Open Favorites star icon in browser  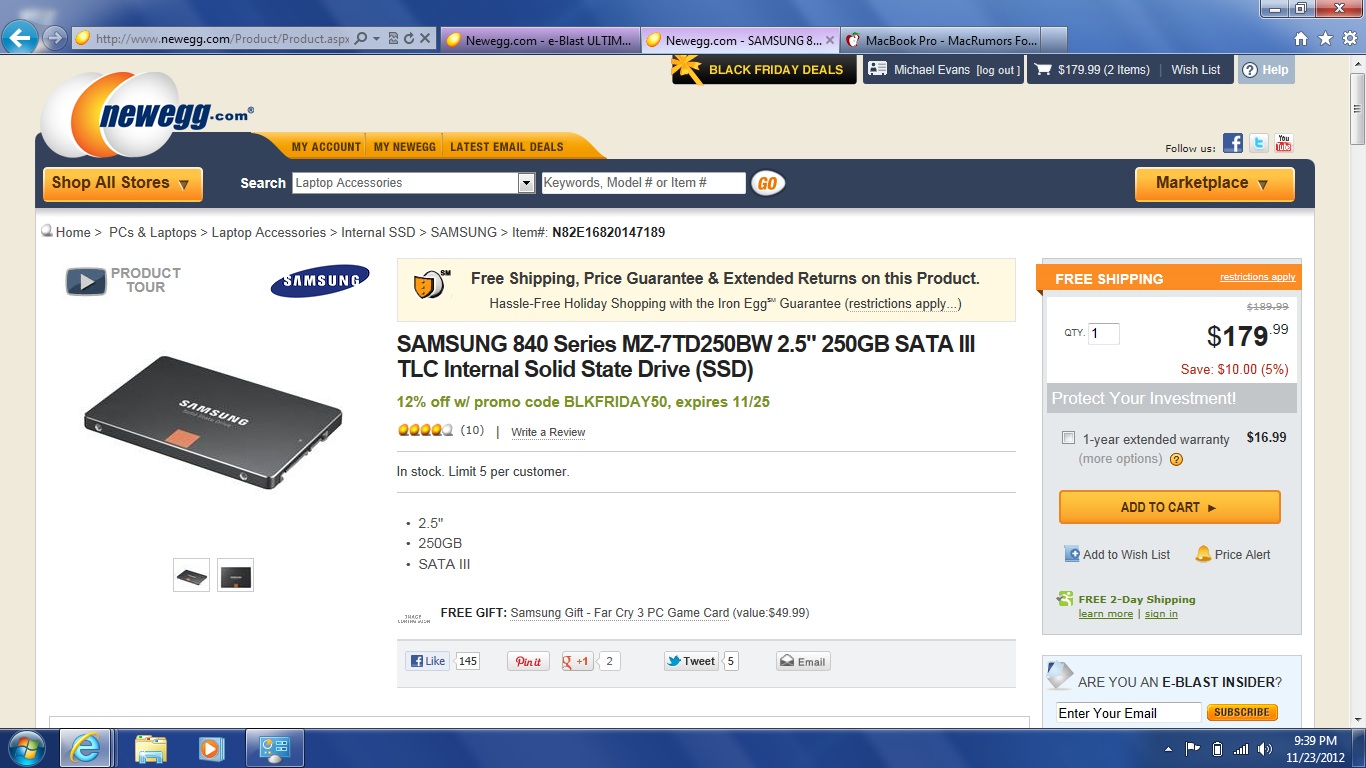click(x=1325, y=39)
